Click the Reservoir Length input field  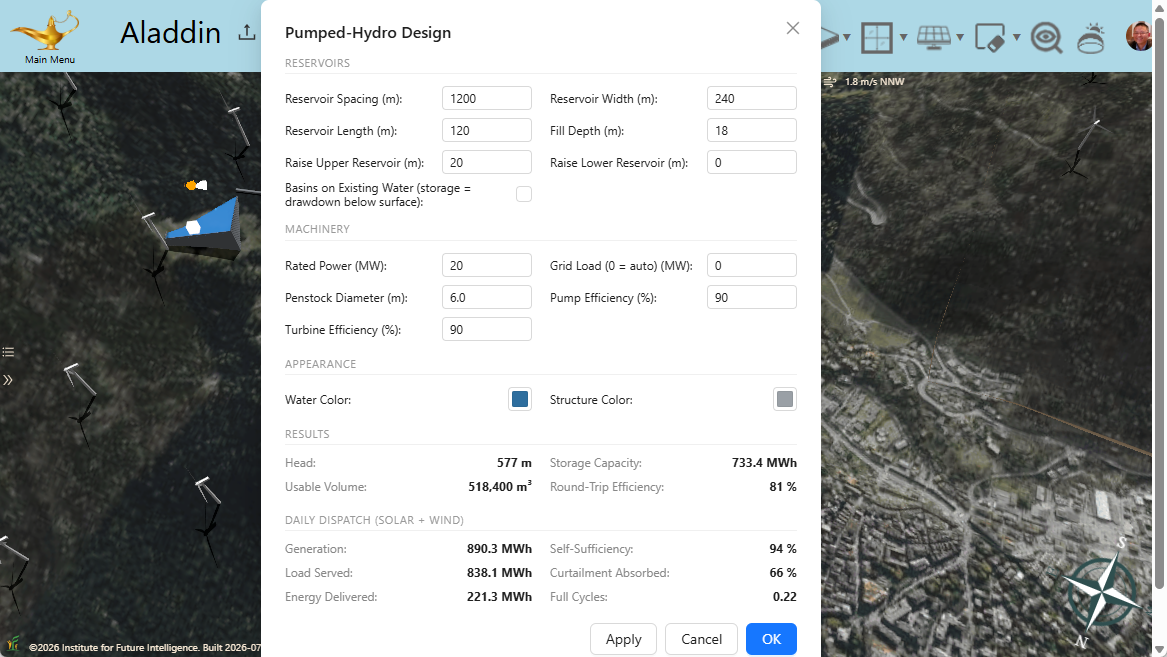[487, 130]
